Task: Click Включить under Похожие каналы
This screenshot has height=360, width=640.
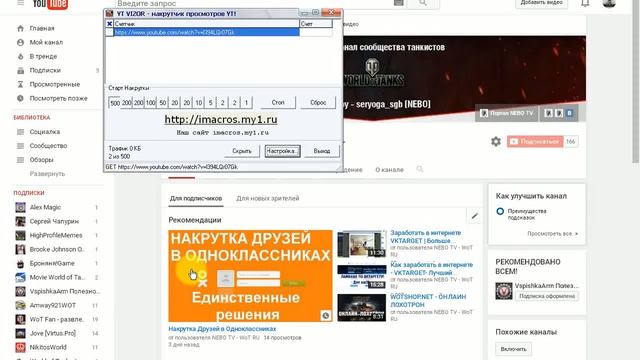Action: click(513, 349)
